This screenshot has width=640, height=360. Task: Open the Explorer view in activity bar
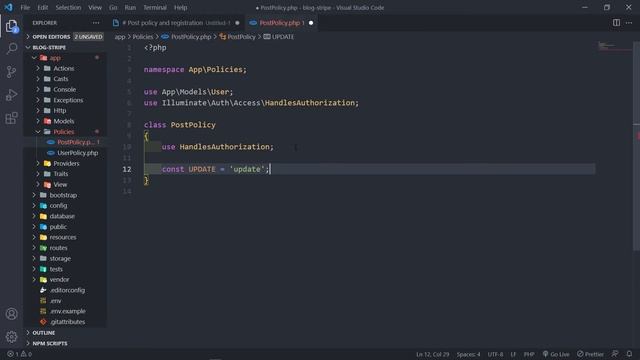(11, 26)
